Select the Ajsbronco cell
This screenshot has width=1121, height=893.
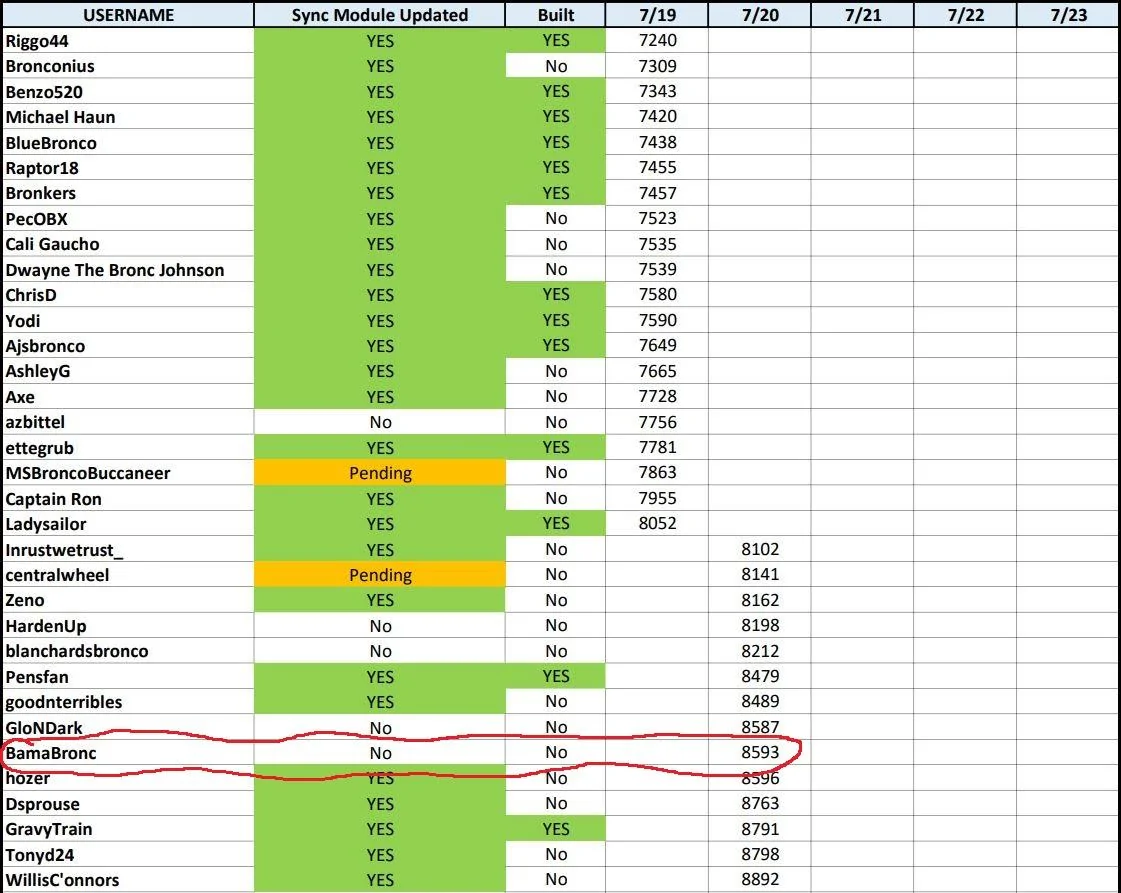(x=128, y=345)
